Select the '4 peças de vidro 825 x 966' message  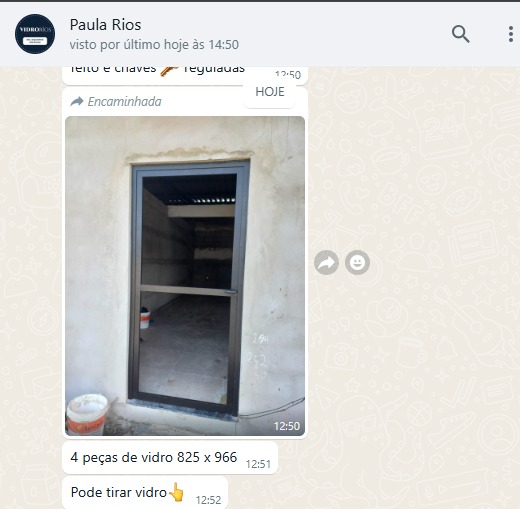[x=170, y=458]
